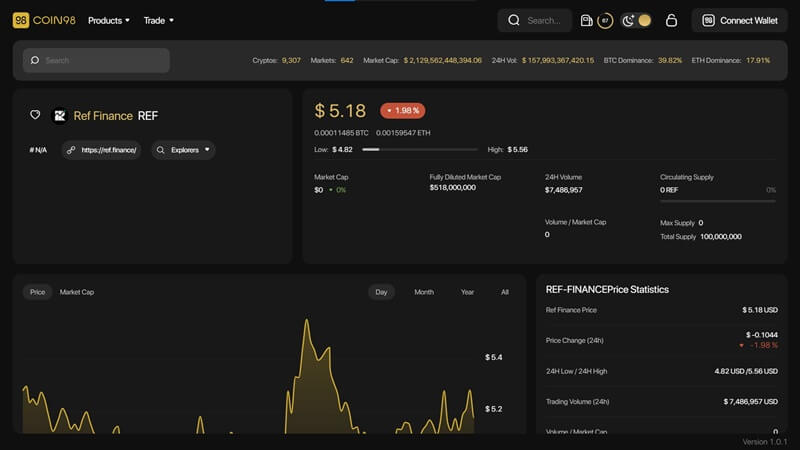Click the Markets 642 stat
This screenshot has height=450, width=800.
pyautogui.click(x=332, y=60)
